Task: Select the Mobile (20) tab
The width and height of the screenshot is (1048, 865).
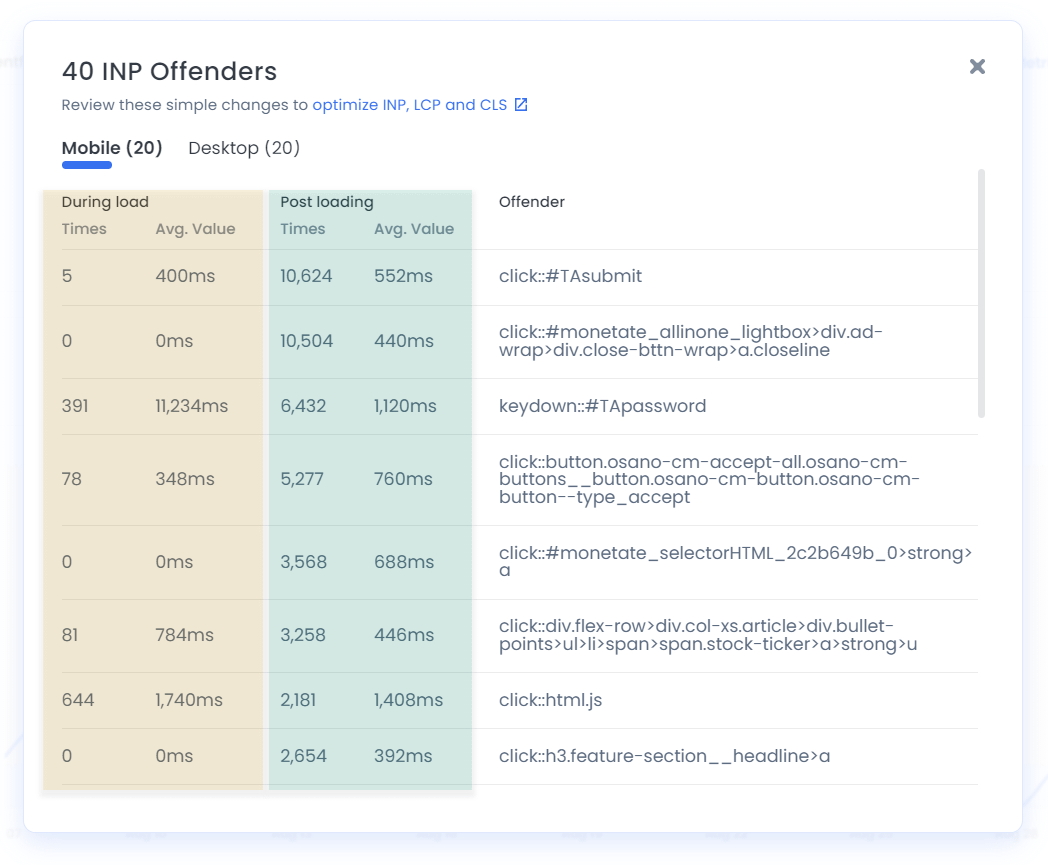Action: click(x=112, y=147)
